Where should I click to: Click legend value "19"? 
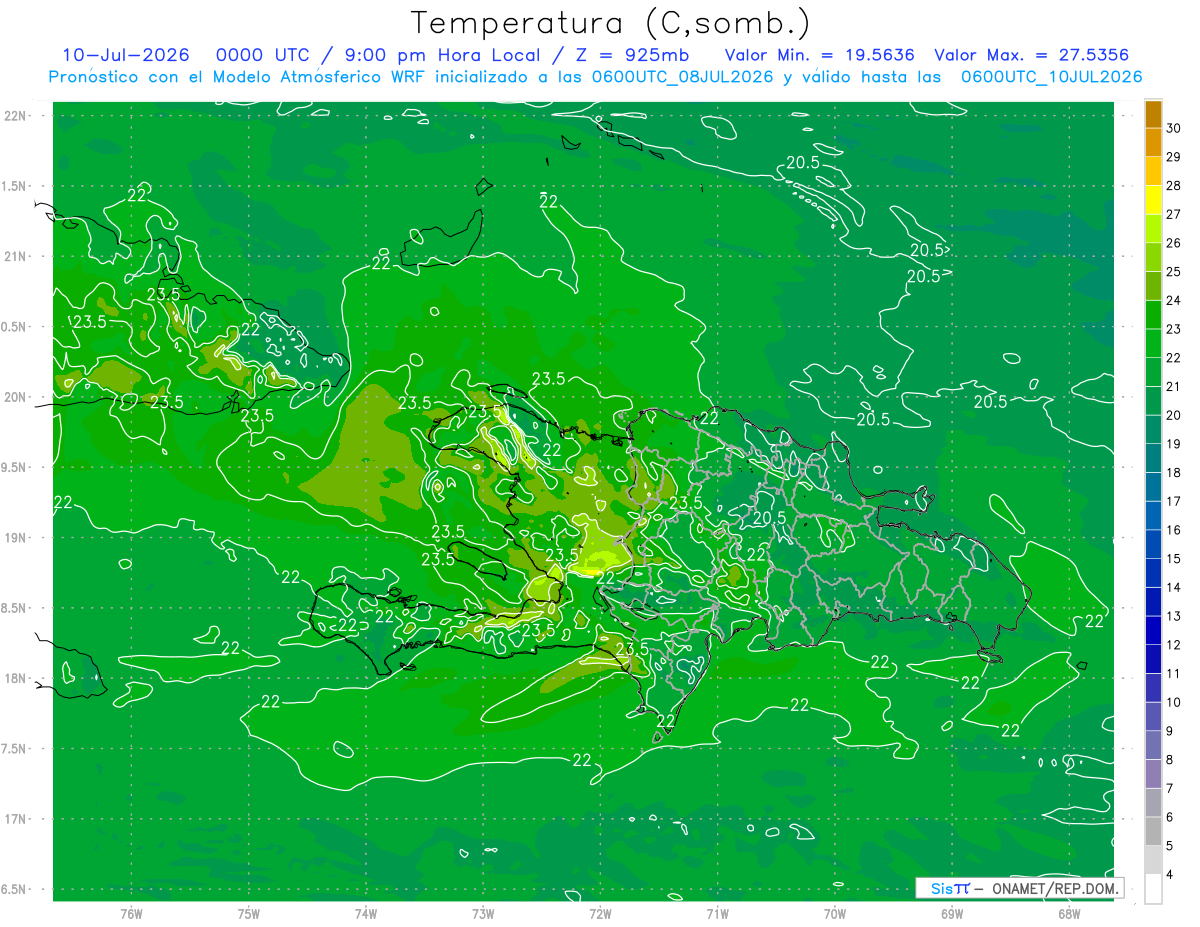click(1174, 444)
